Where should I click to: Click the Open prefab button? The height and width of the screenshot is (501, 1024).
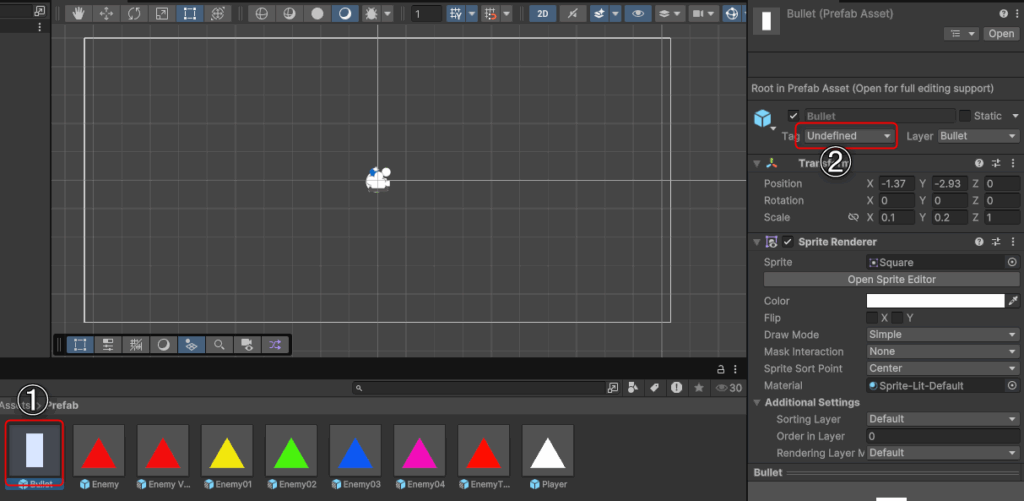tap(1000, 33)
